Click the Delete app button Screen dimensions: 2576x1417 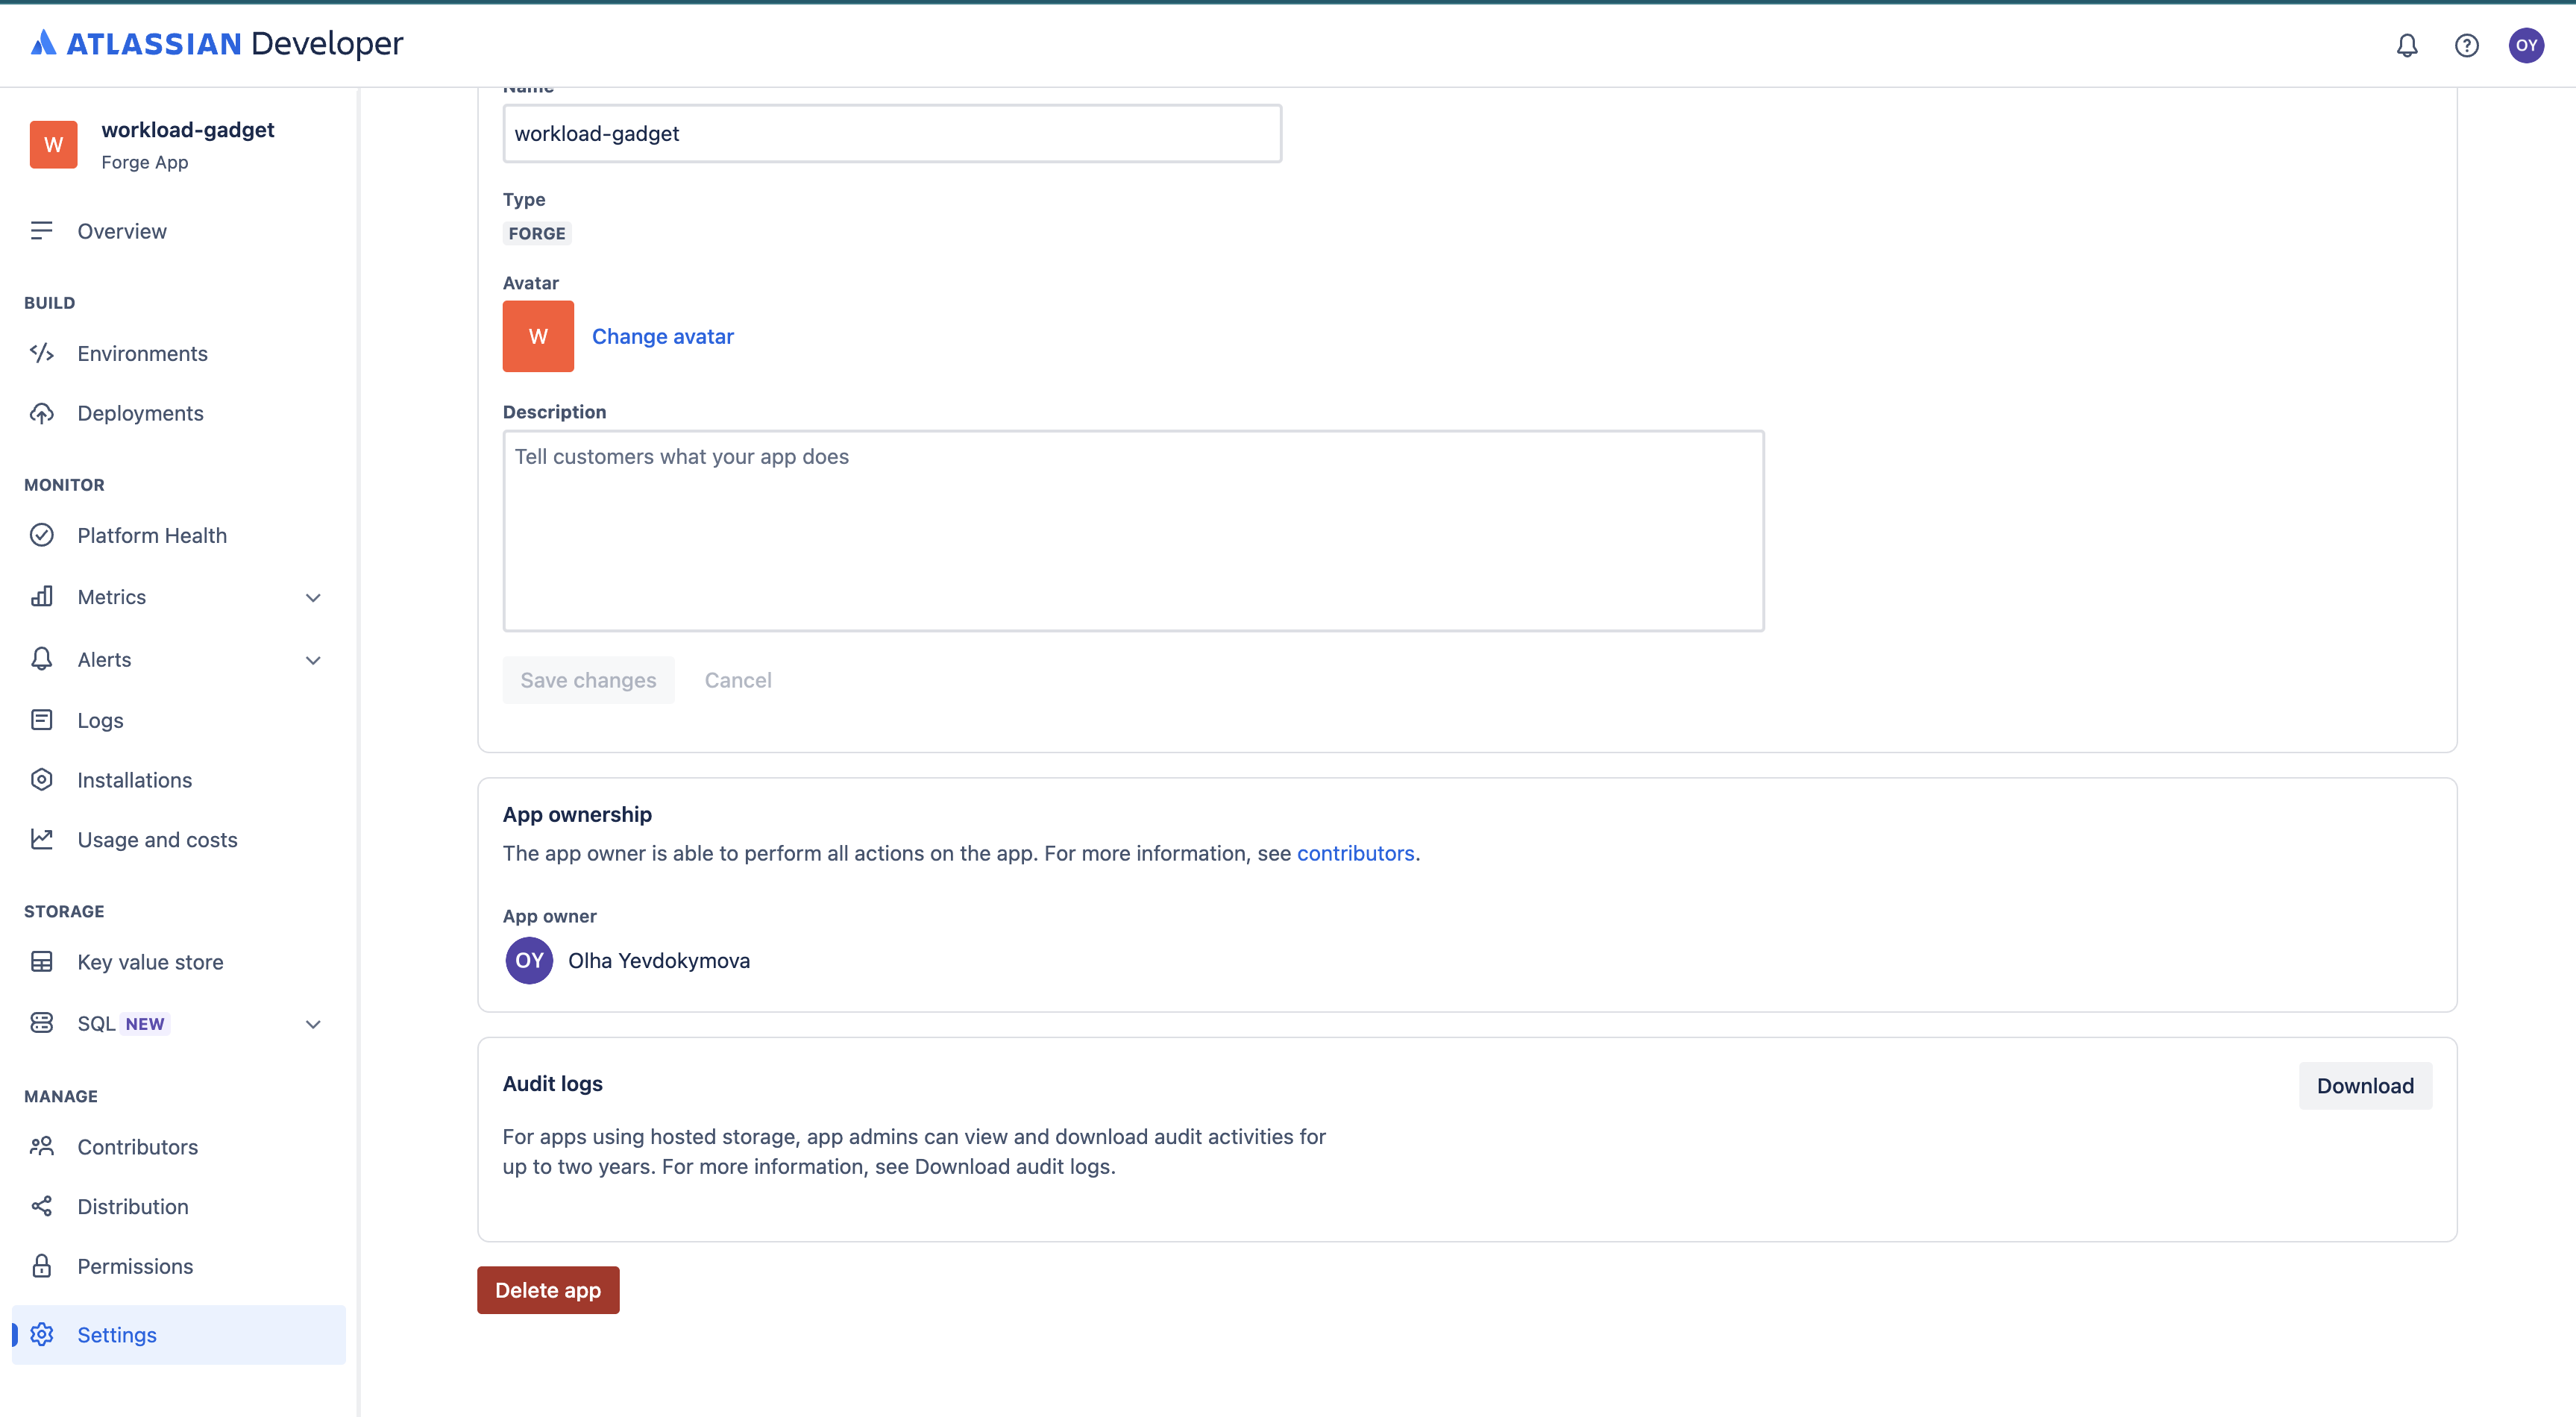(x=548, y=1290)
